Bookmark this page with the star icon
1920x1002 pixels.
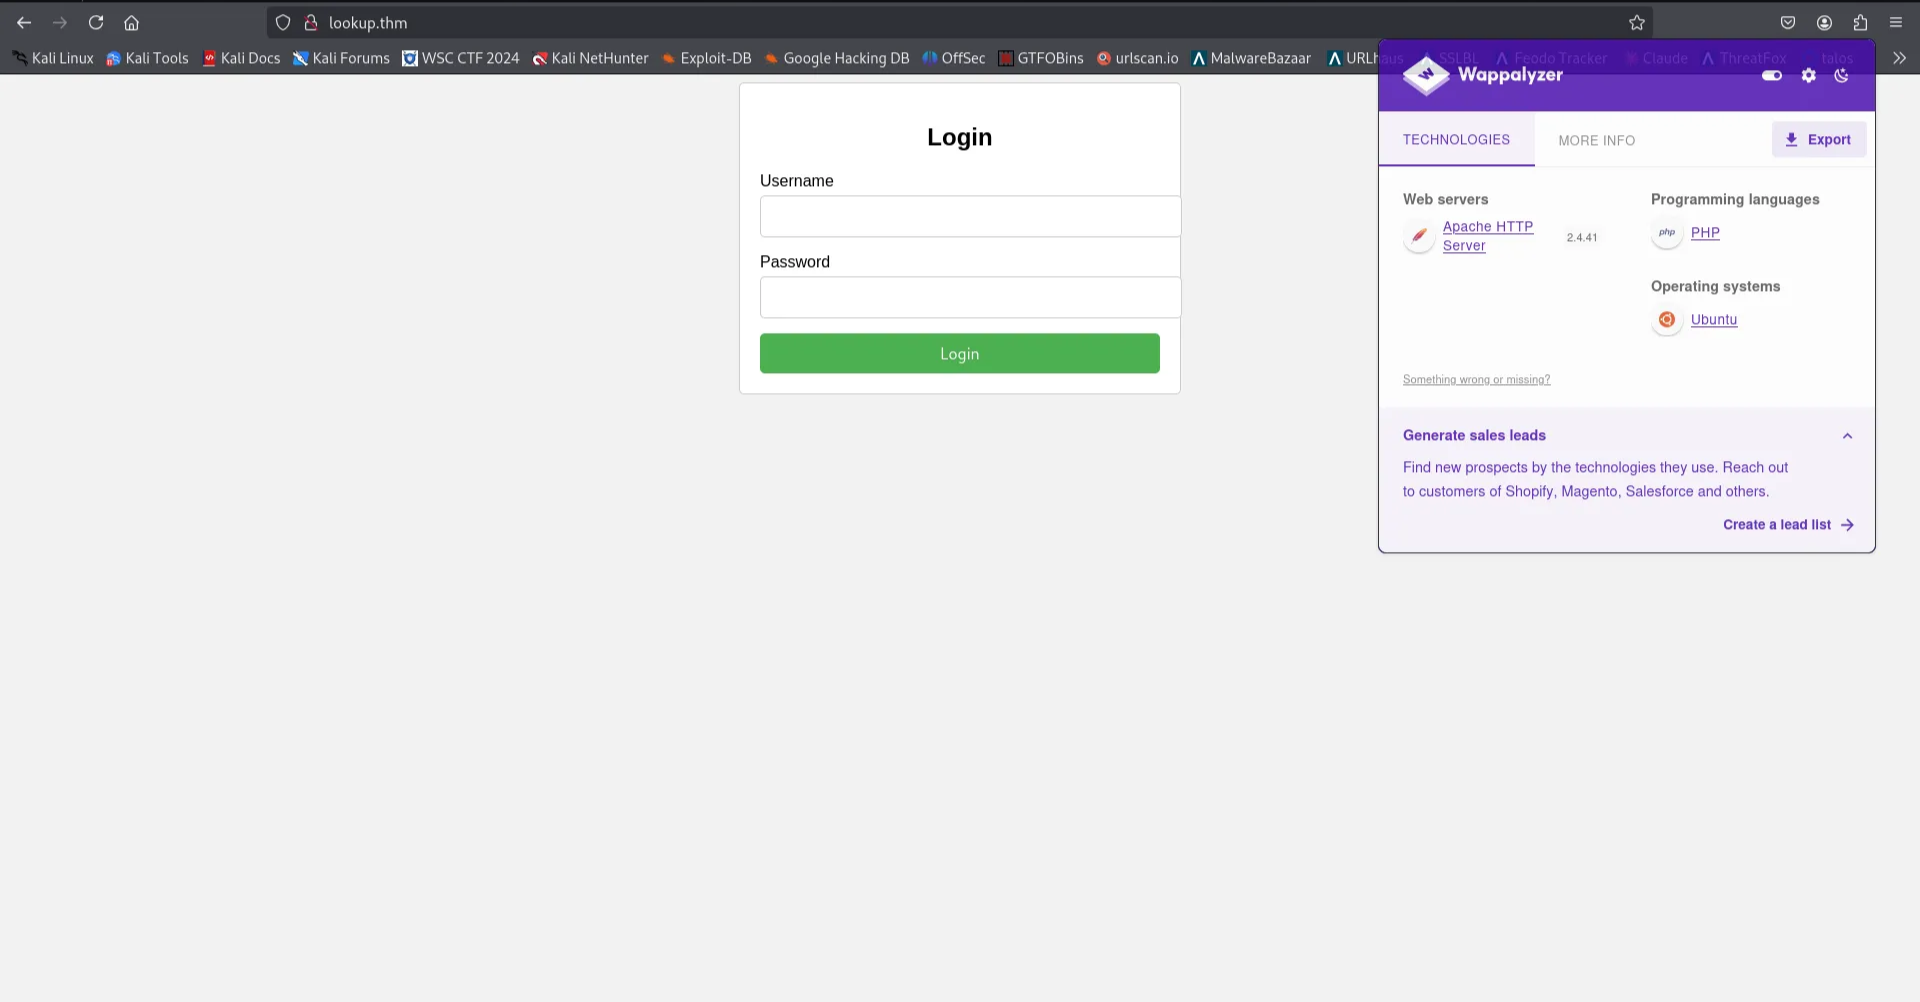(1637, 22)
